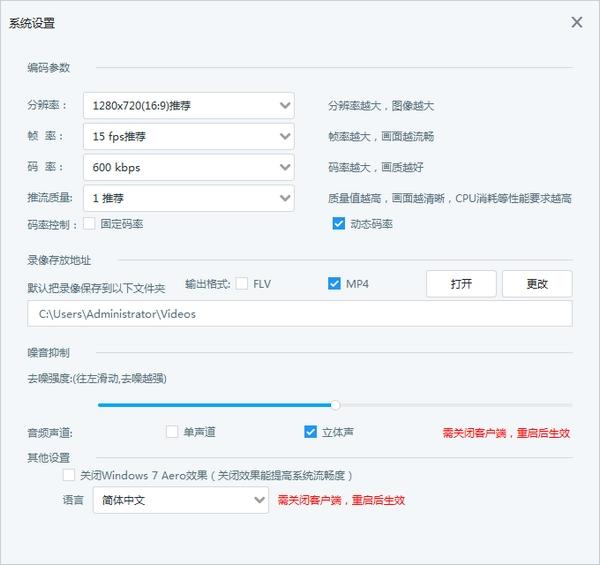Toggle the 立体声 stereo checkbox
This screenshot has height=565, width=600.
pyautogui.click(x=310, y=432)
